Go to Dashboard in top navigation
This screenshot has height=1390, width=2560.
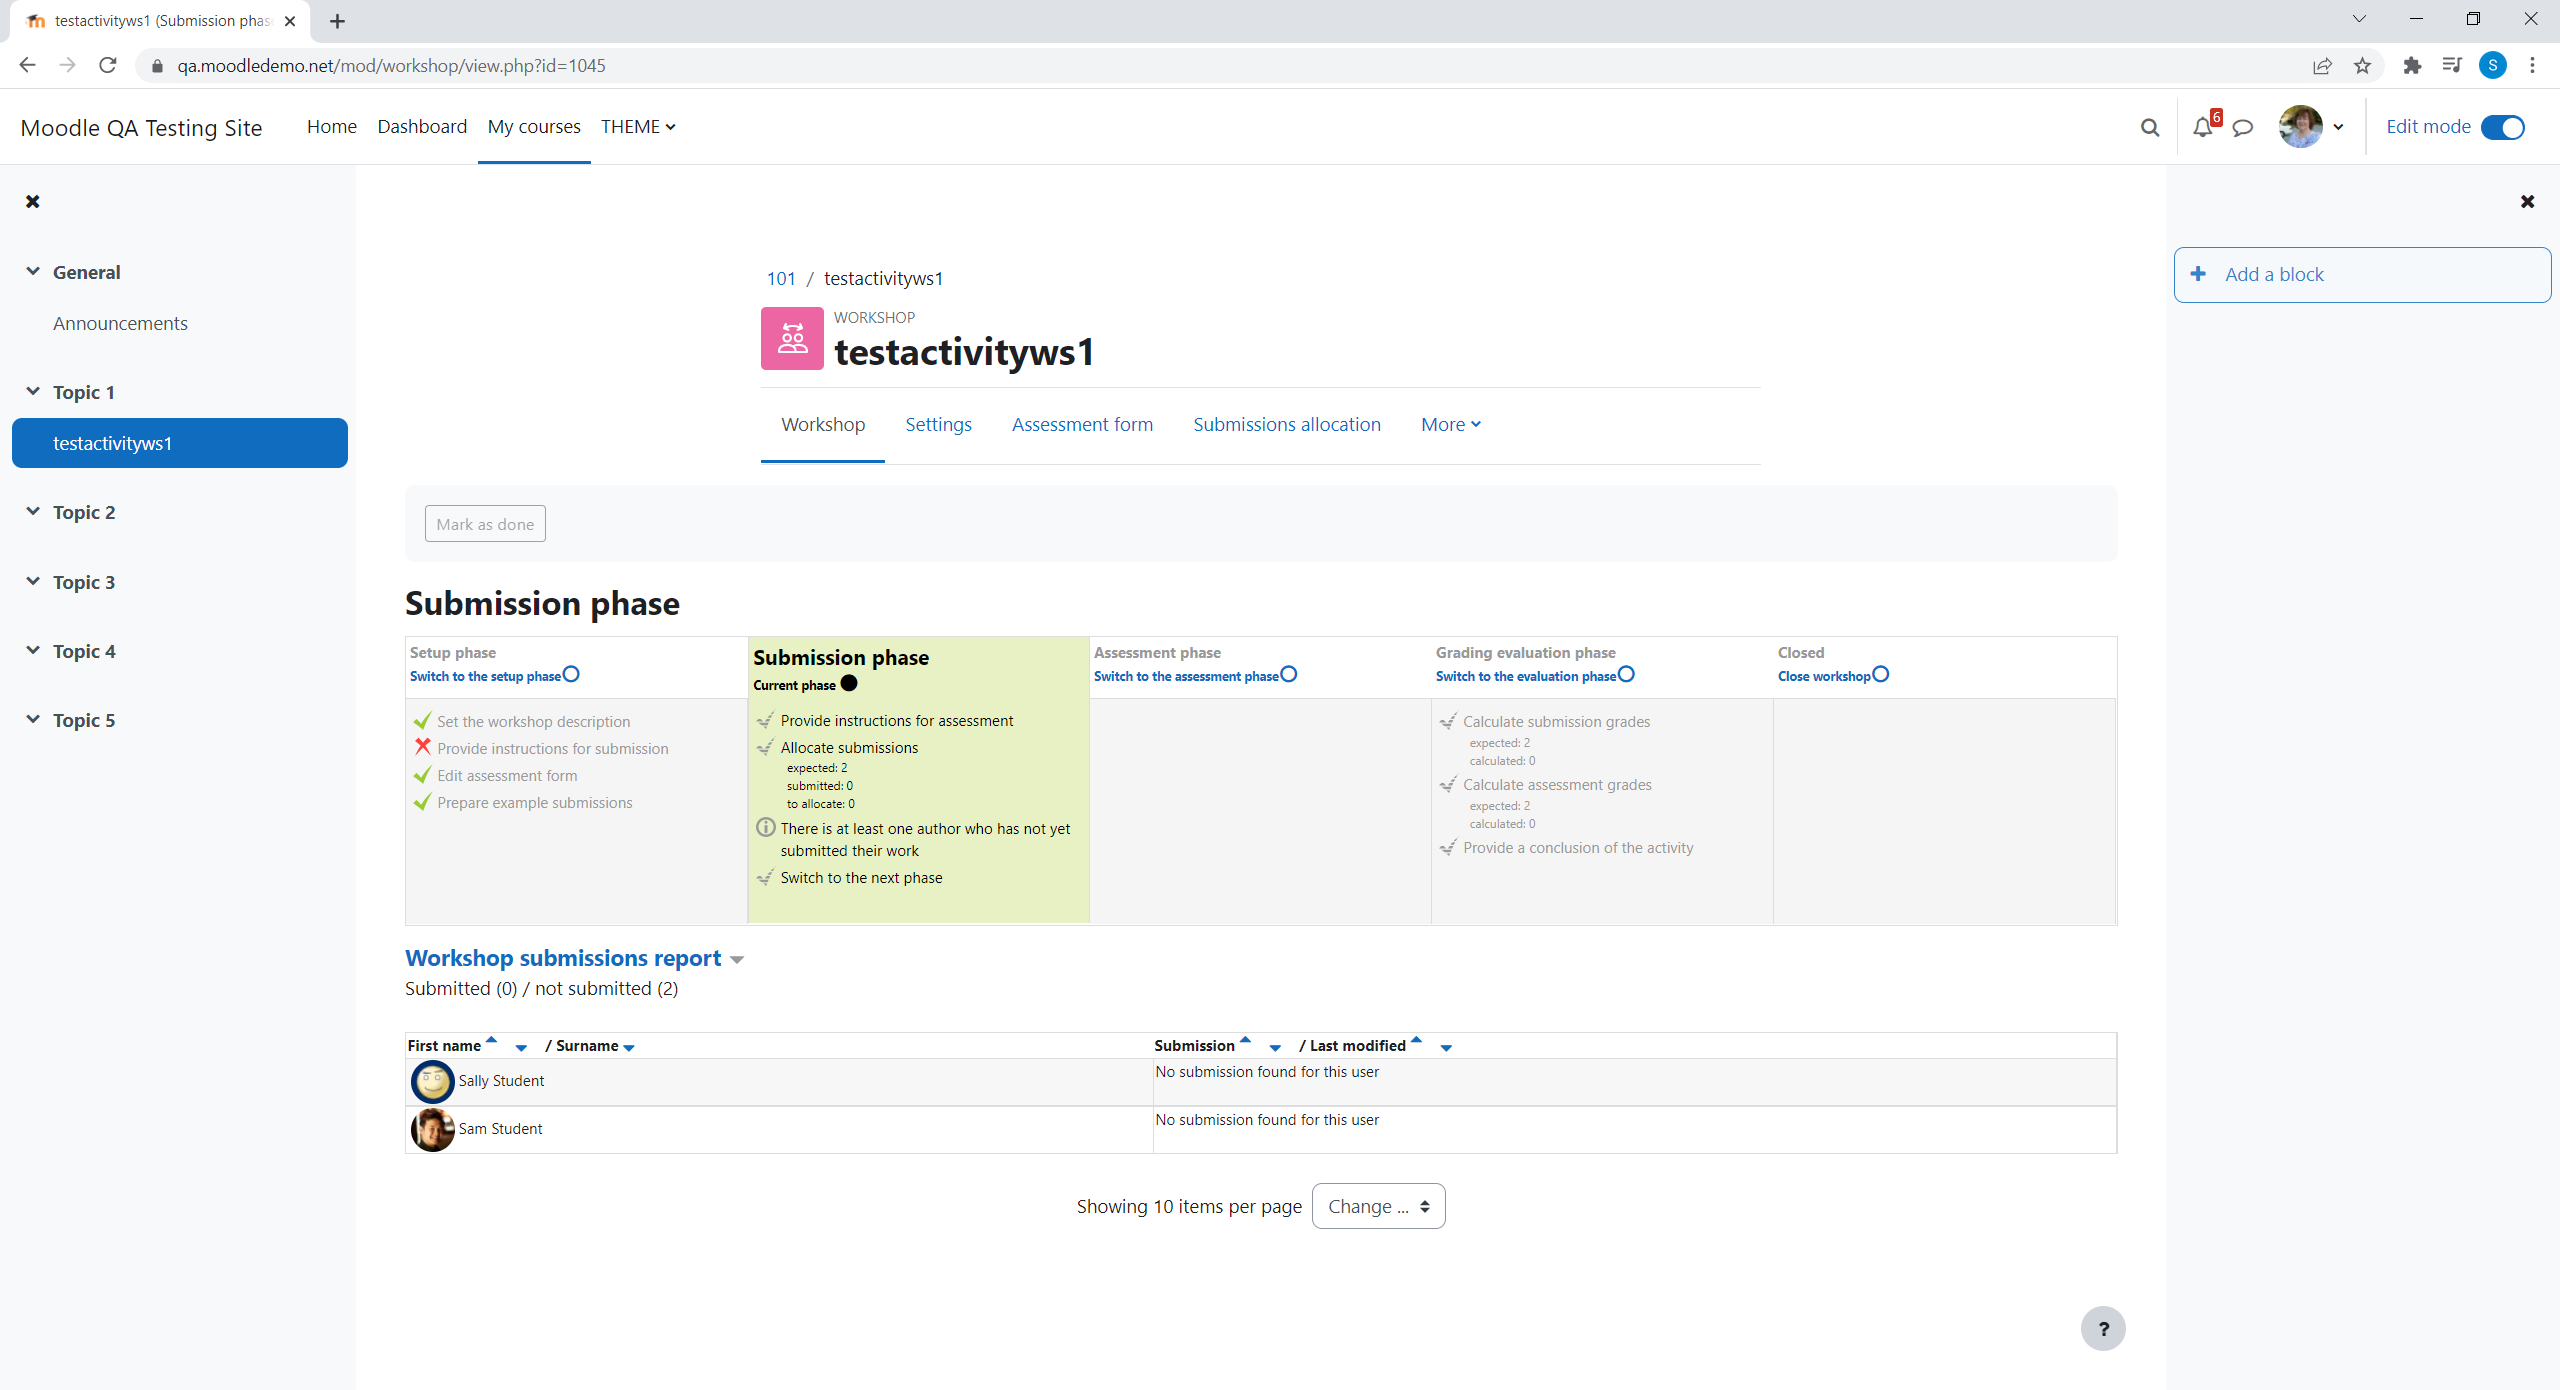point(422,127)
